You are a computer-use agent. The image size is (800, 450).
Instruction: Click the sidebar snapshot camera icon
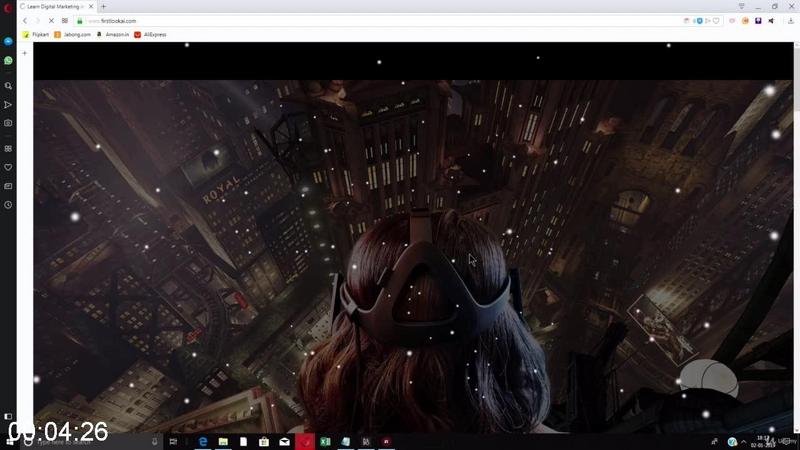click(x=8, y=123)
